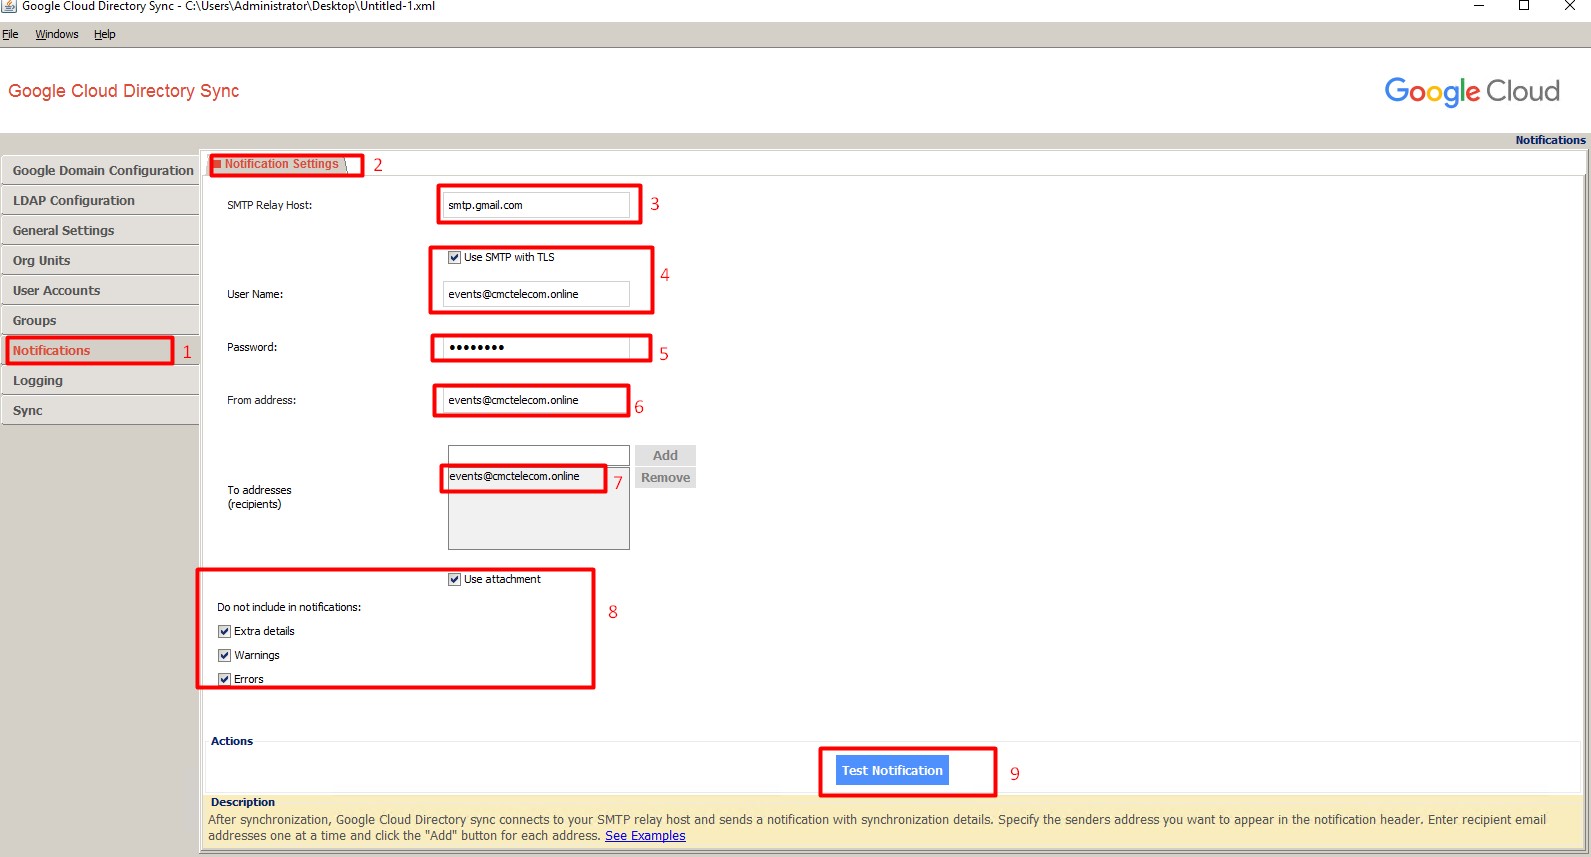
Task: Click the From address field
Action: pos(536,400)
